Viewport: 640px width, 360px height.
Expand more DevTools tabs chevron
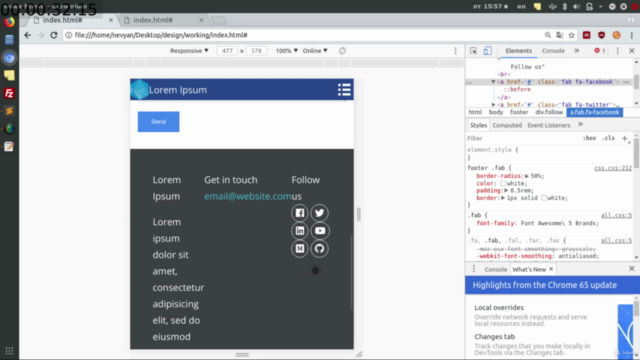pyautogui.click(x=576, y=51)
